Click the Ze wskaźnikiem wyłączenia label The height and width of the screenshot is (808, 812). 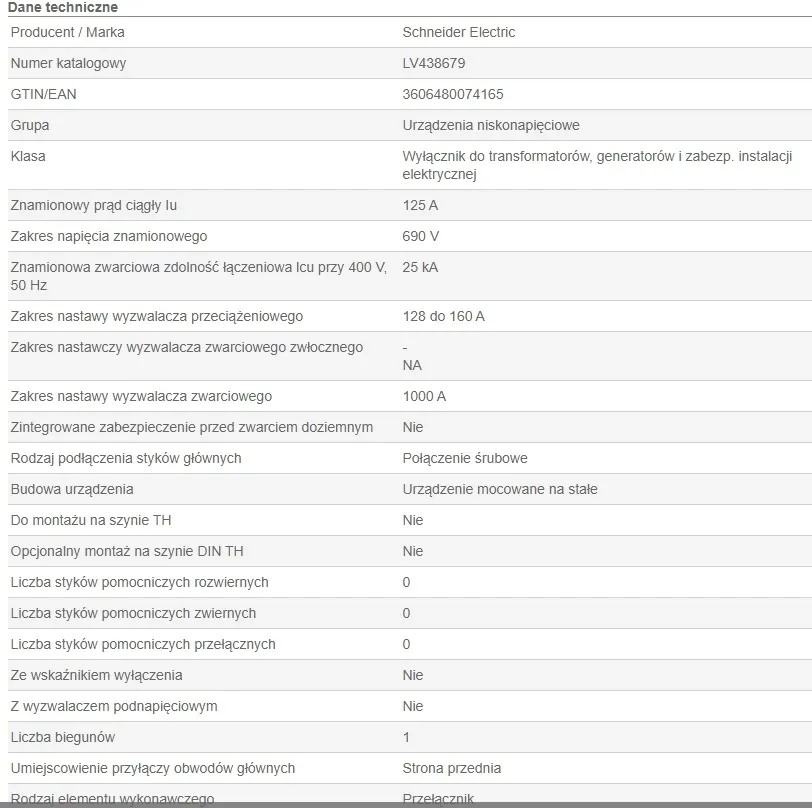coord(96,675)
